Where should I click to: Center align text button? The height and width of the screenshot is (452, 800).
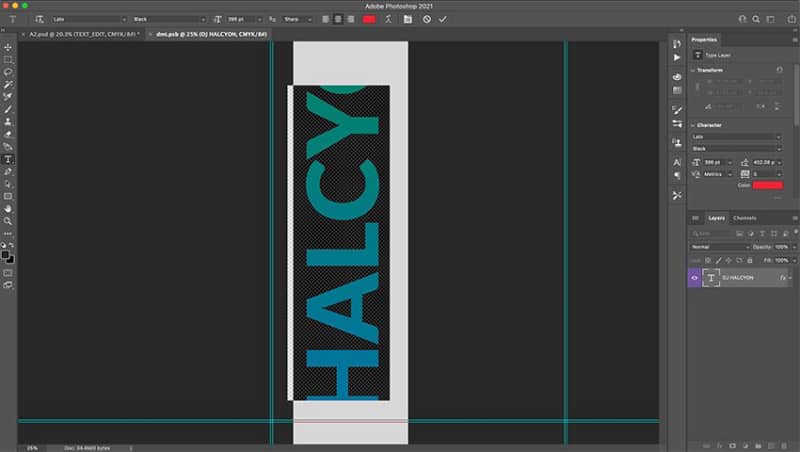point(338,19)
